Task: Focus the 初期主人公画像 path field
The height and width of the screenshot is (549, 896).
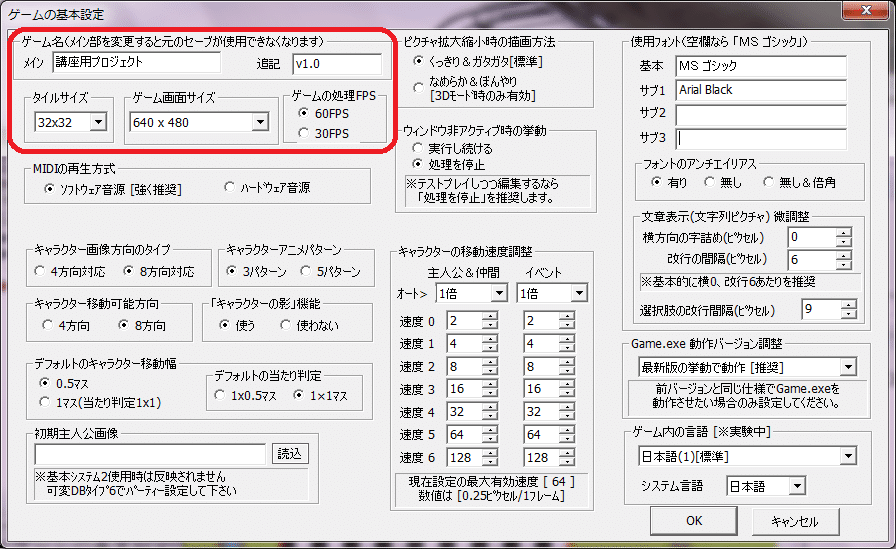Action: pyautogui.click(x=150, y=454)
